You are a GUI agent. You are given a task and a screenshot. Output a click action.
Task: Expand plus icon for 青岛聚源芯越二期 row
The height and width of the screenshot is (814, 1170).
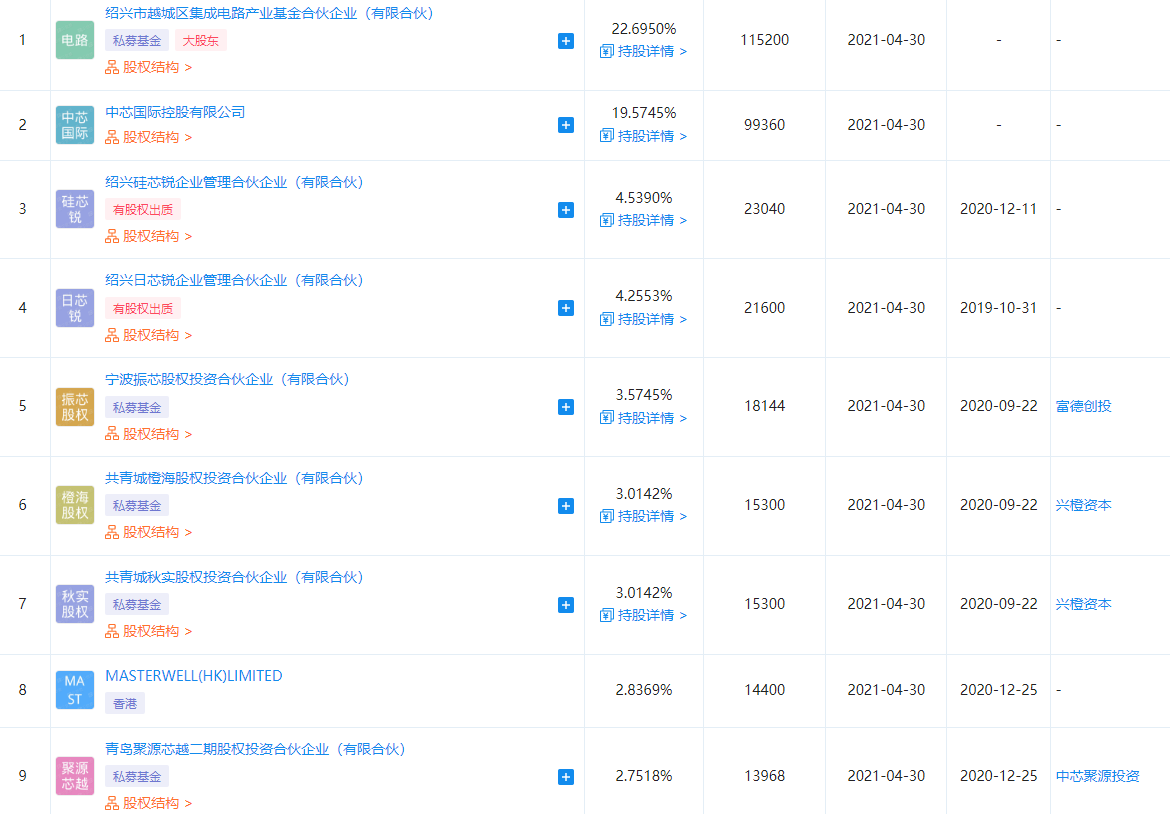[566, 777]
